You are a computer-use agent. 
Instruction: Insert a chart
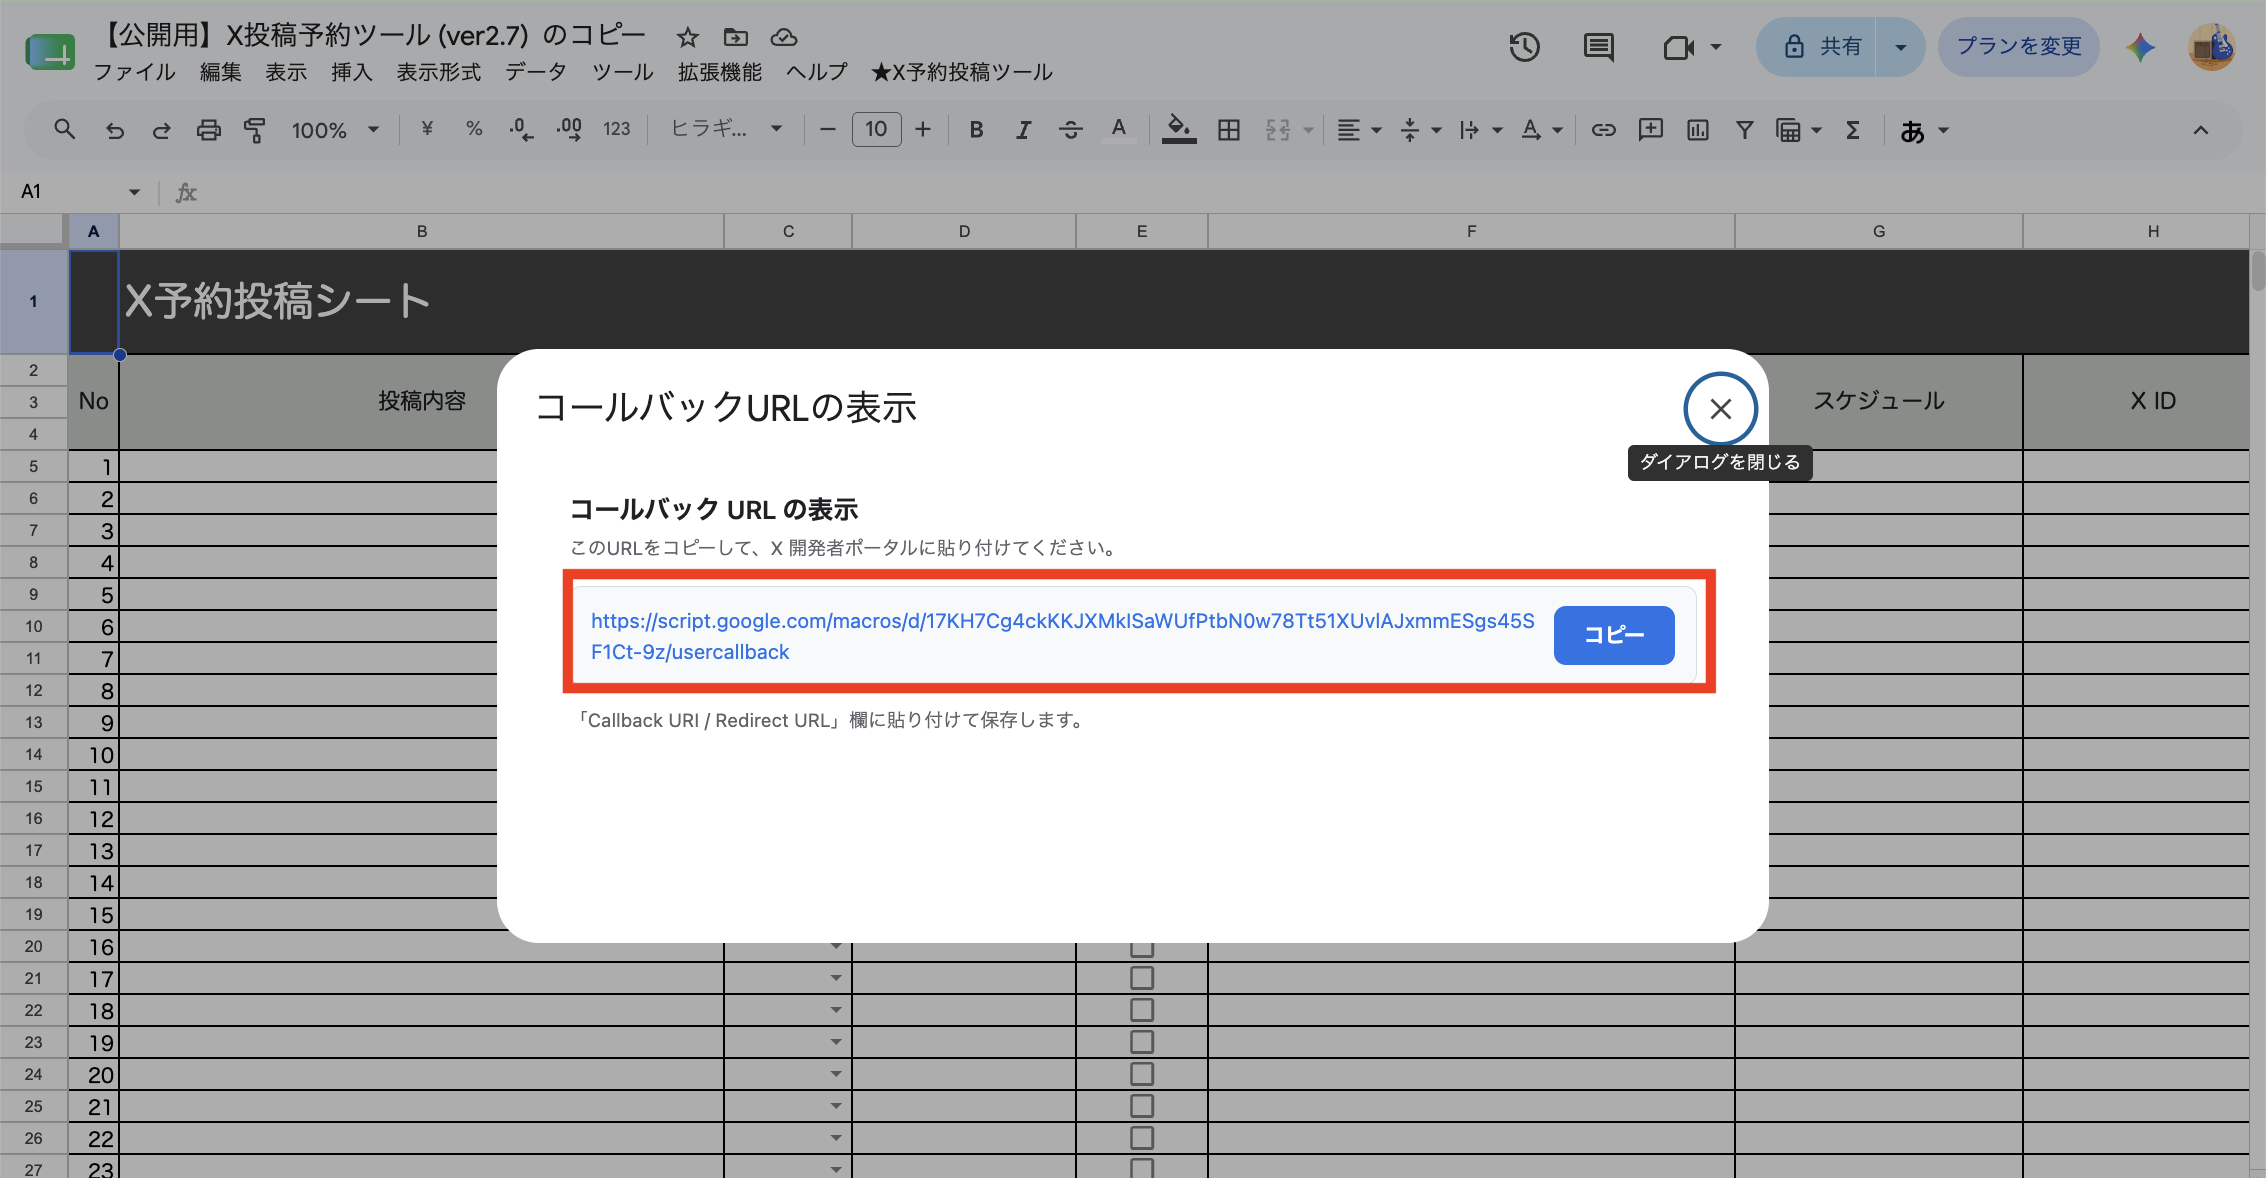click(1698, 130)
